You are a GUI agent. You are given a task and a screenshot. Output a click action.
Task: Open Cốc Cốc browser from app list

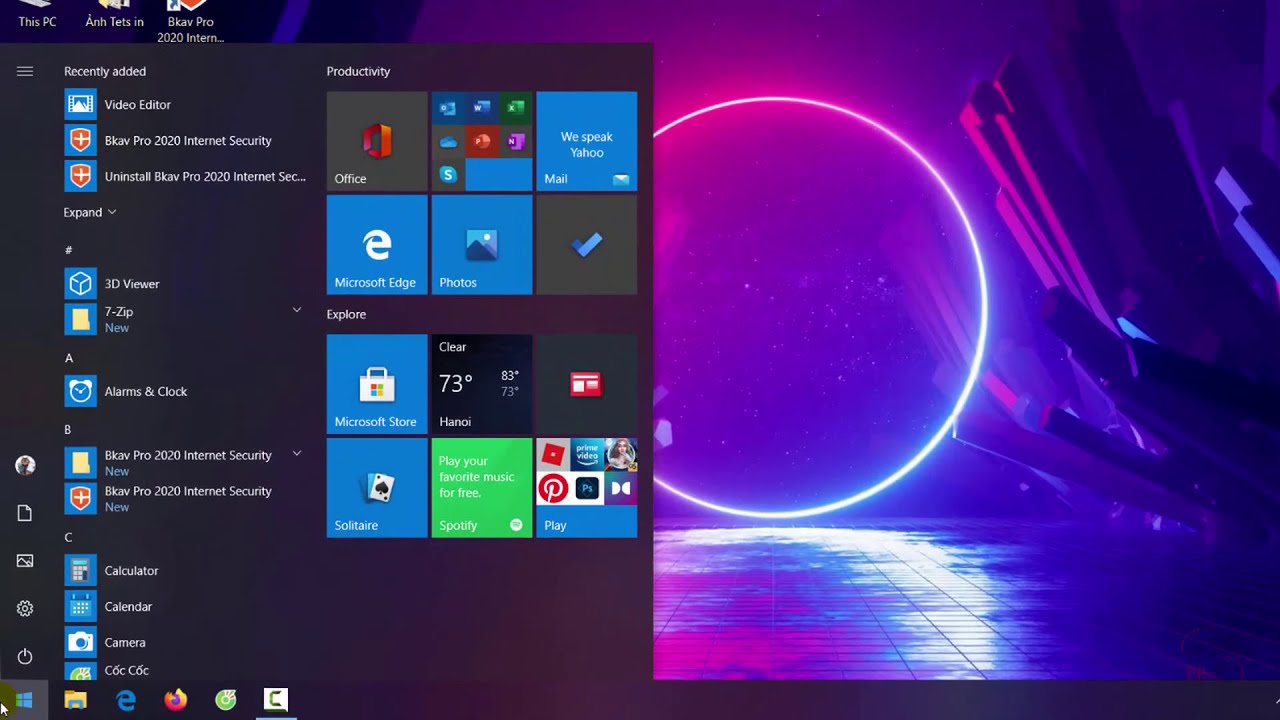(x=186, y=670)
